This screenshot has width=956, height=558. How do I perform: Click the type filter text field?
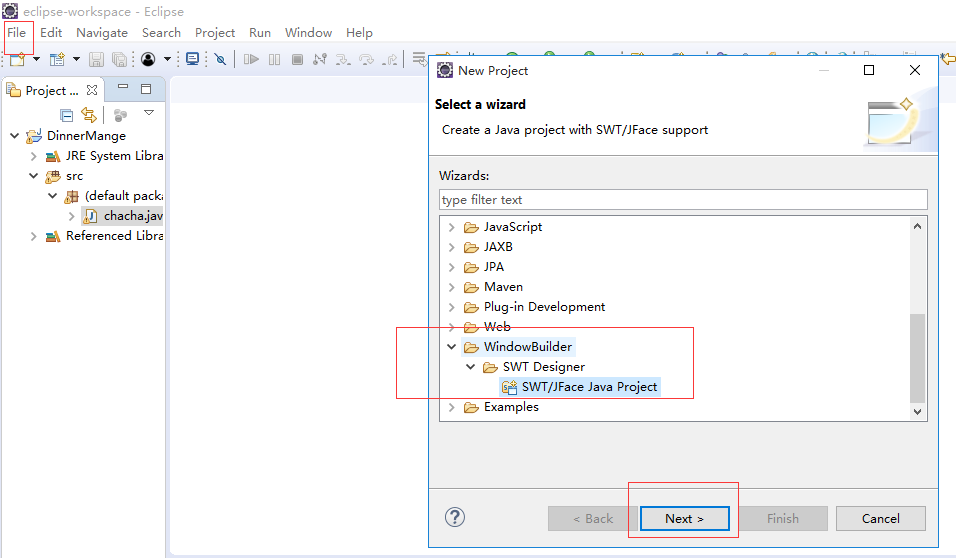click(683, 199)
